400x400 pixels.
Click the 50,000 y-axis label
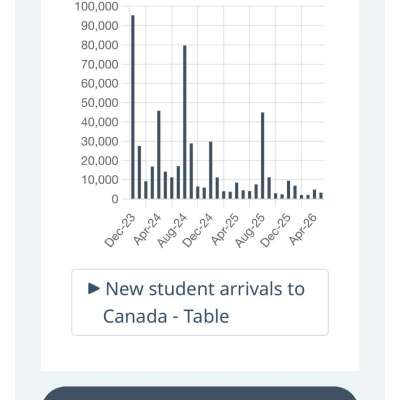[x=100, y=103]
